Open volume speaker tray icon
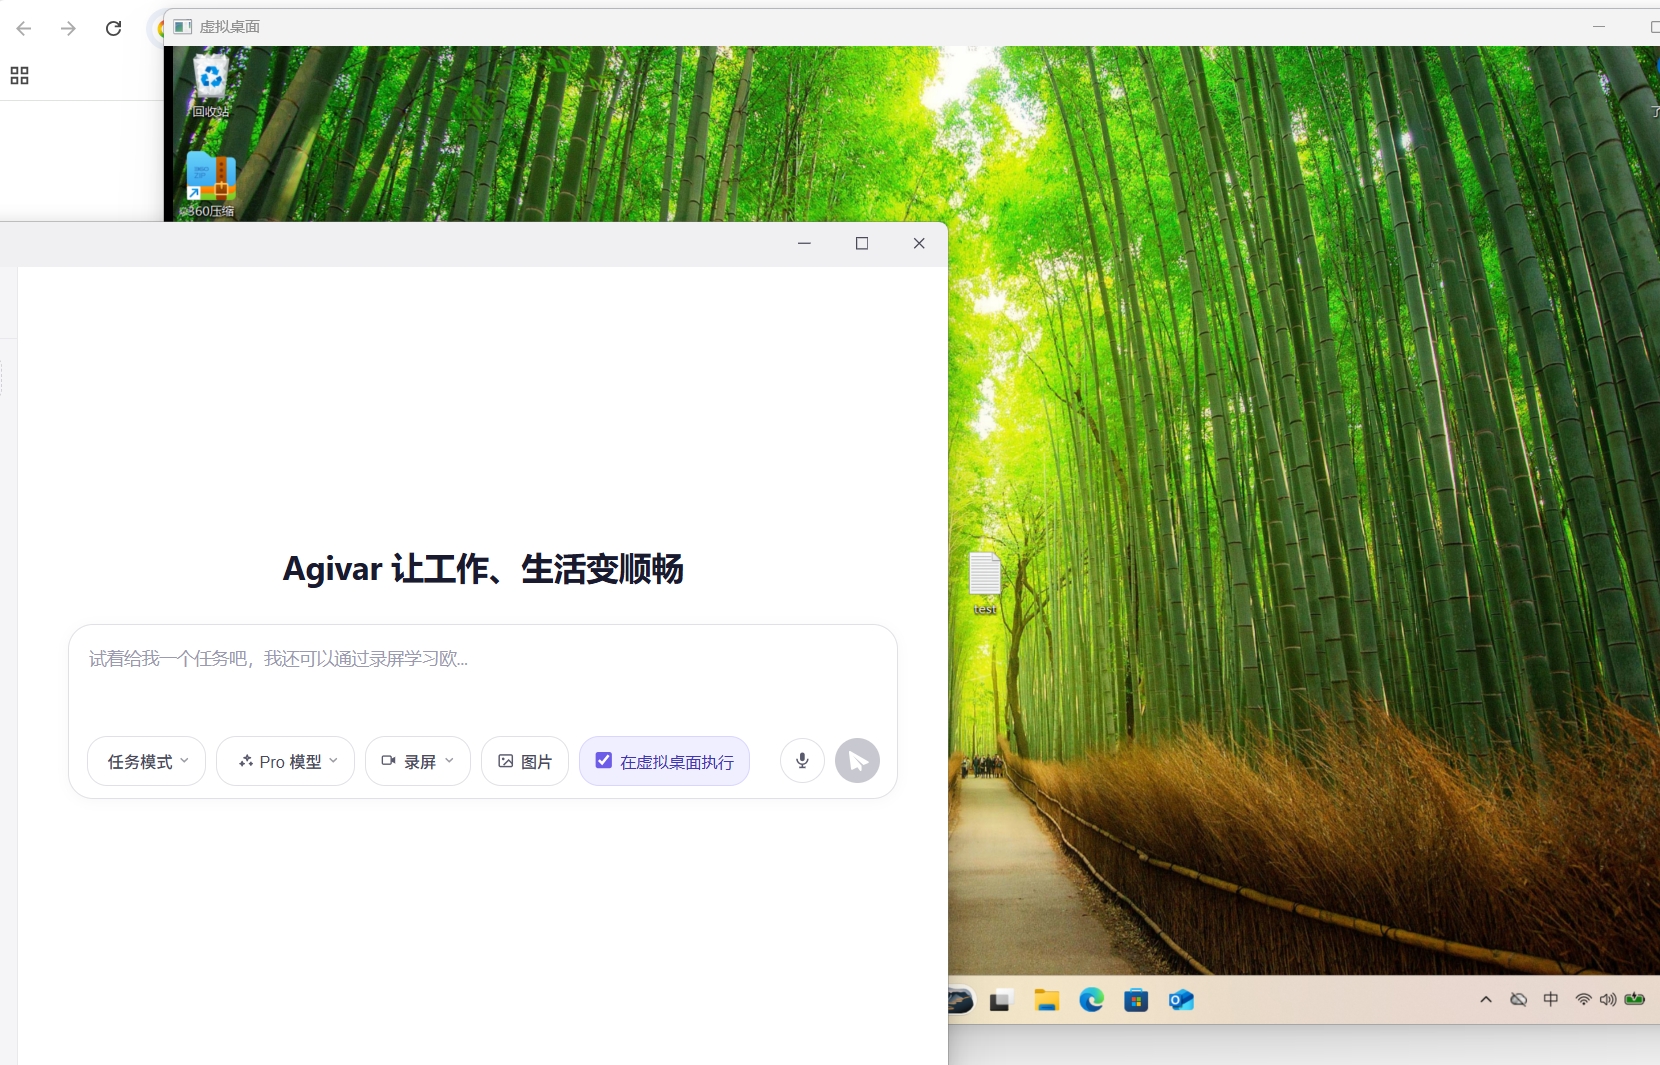The image size is (1660, 1065). tap(1608, 1000)
